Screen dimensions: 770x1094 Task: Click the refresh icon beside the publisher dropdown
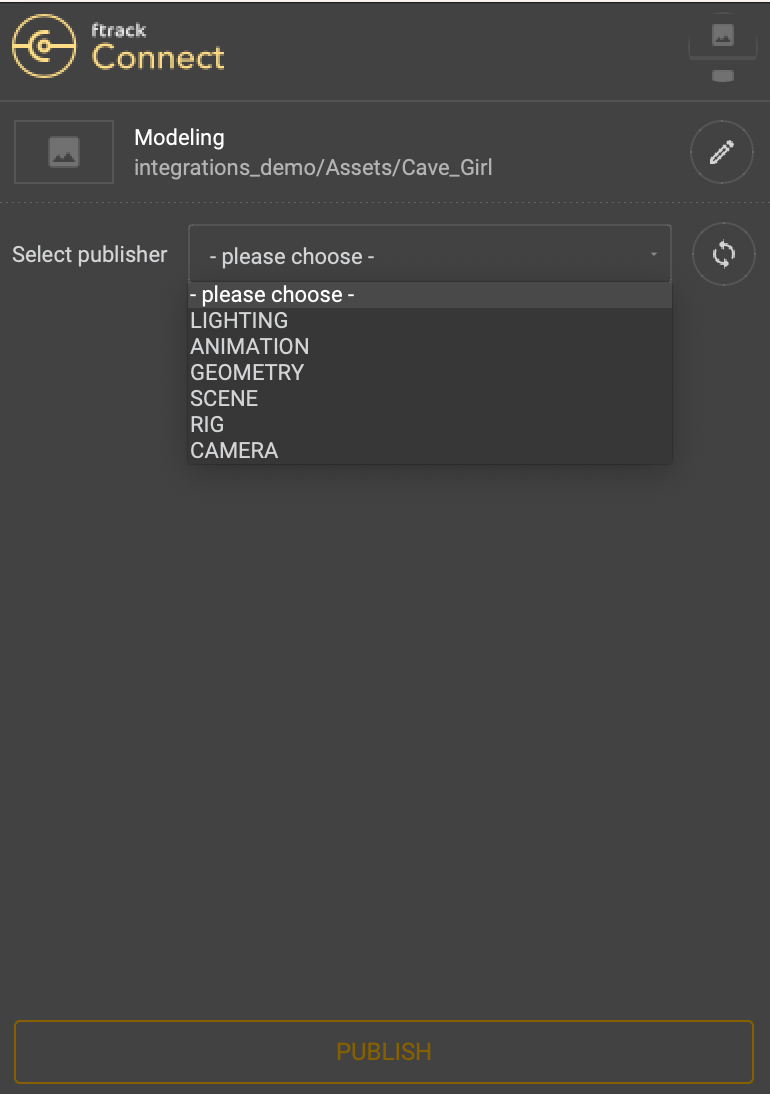pyautogui.click(x=723, y=254)
